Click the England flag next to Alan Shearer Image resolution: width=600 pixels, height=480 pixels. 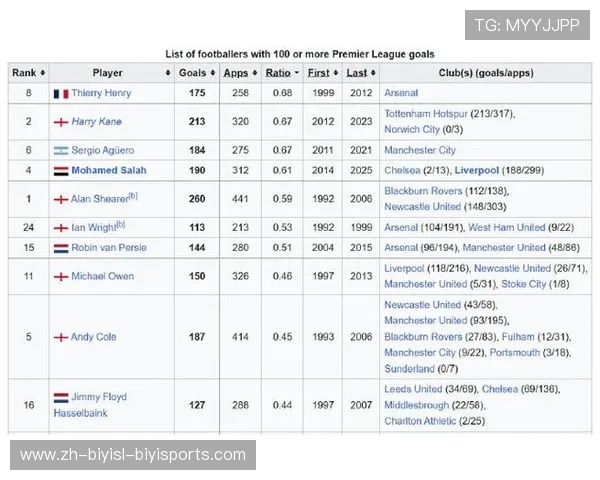coord(61,199)
